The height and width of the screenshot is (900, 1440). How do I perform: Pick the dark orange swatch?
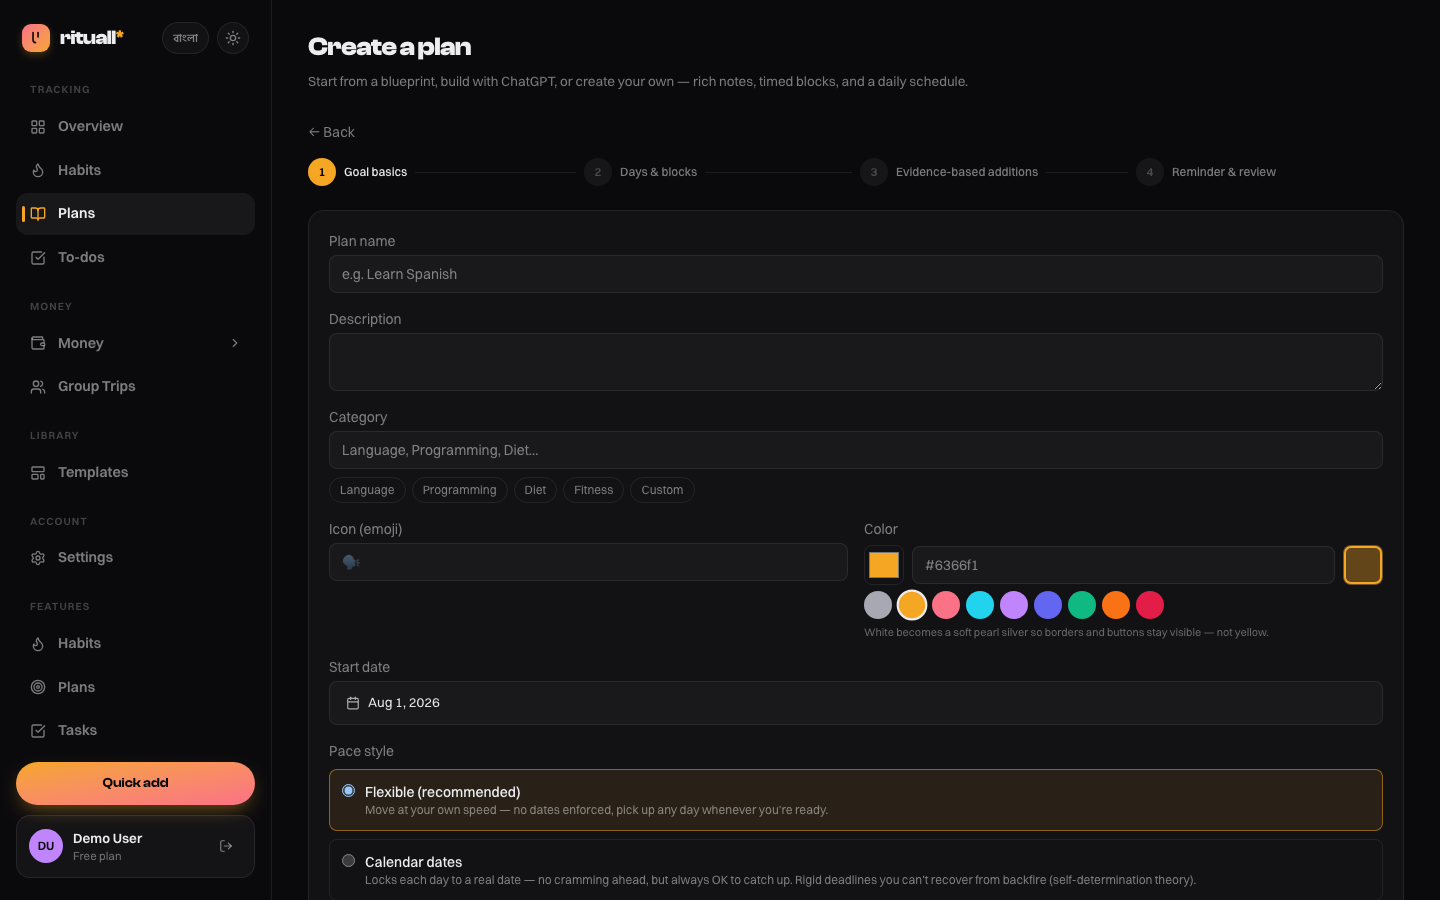pyautogui.click(x=1116, y=605)
